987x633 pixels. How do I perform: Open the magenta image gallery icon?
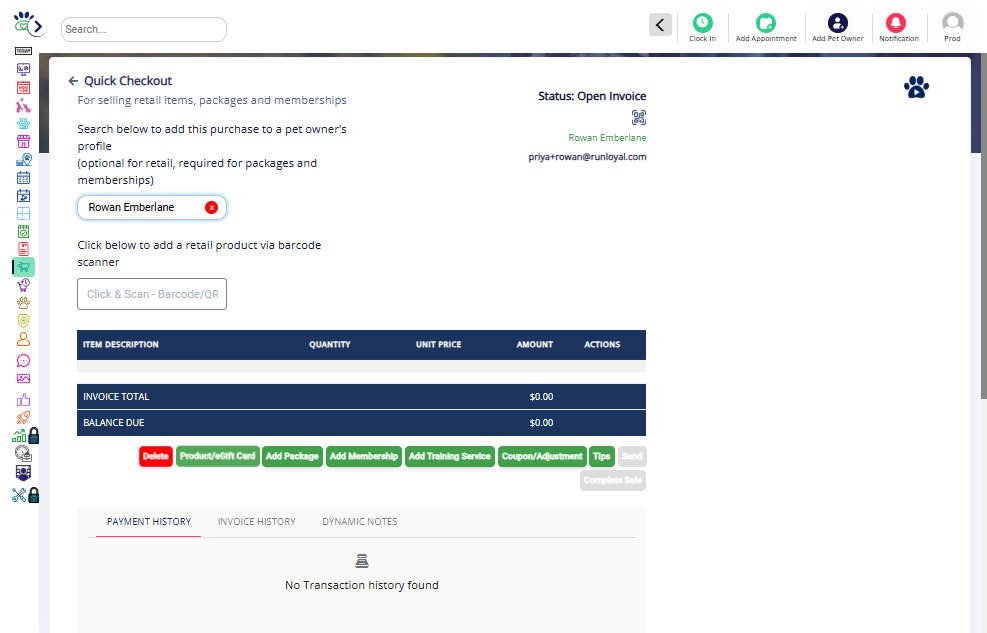pos(23,379)
